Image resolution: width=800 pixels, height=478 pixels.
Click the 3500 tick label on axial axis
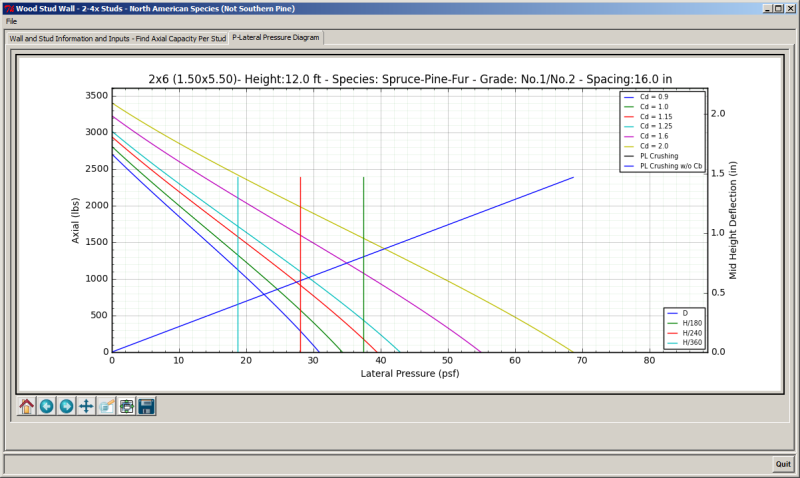[96, 95]
